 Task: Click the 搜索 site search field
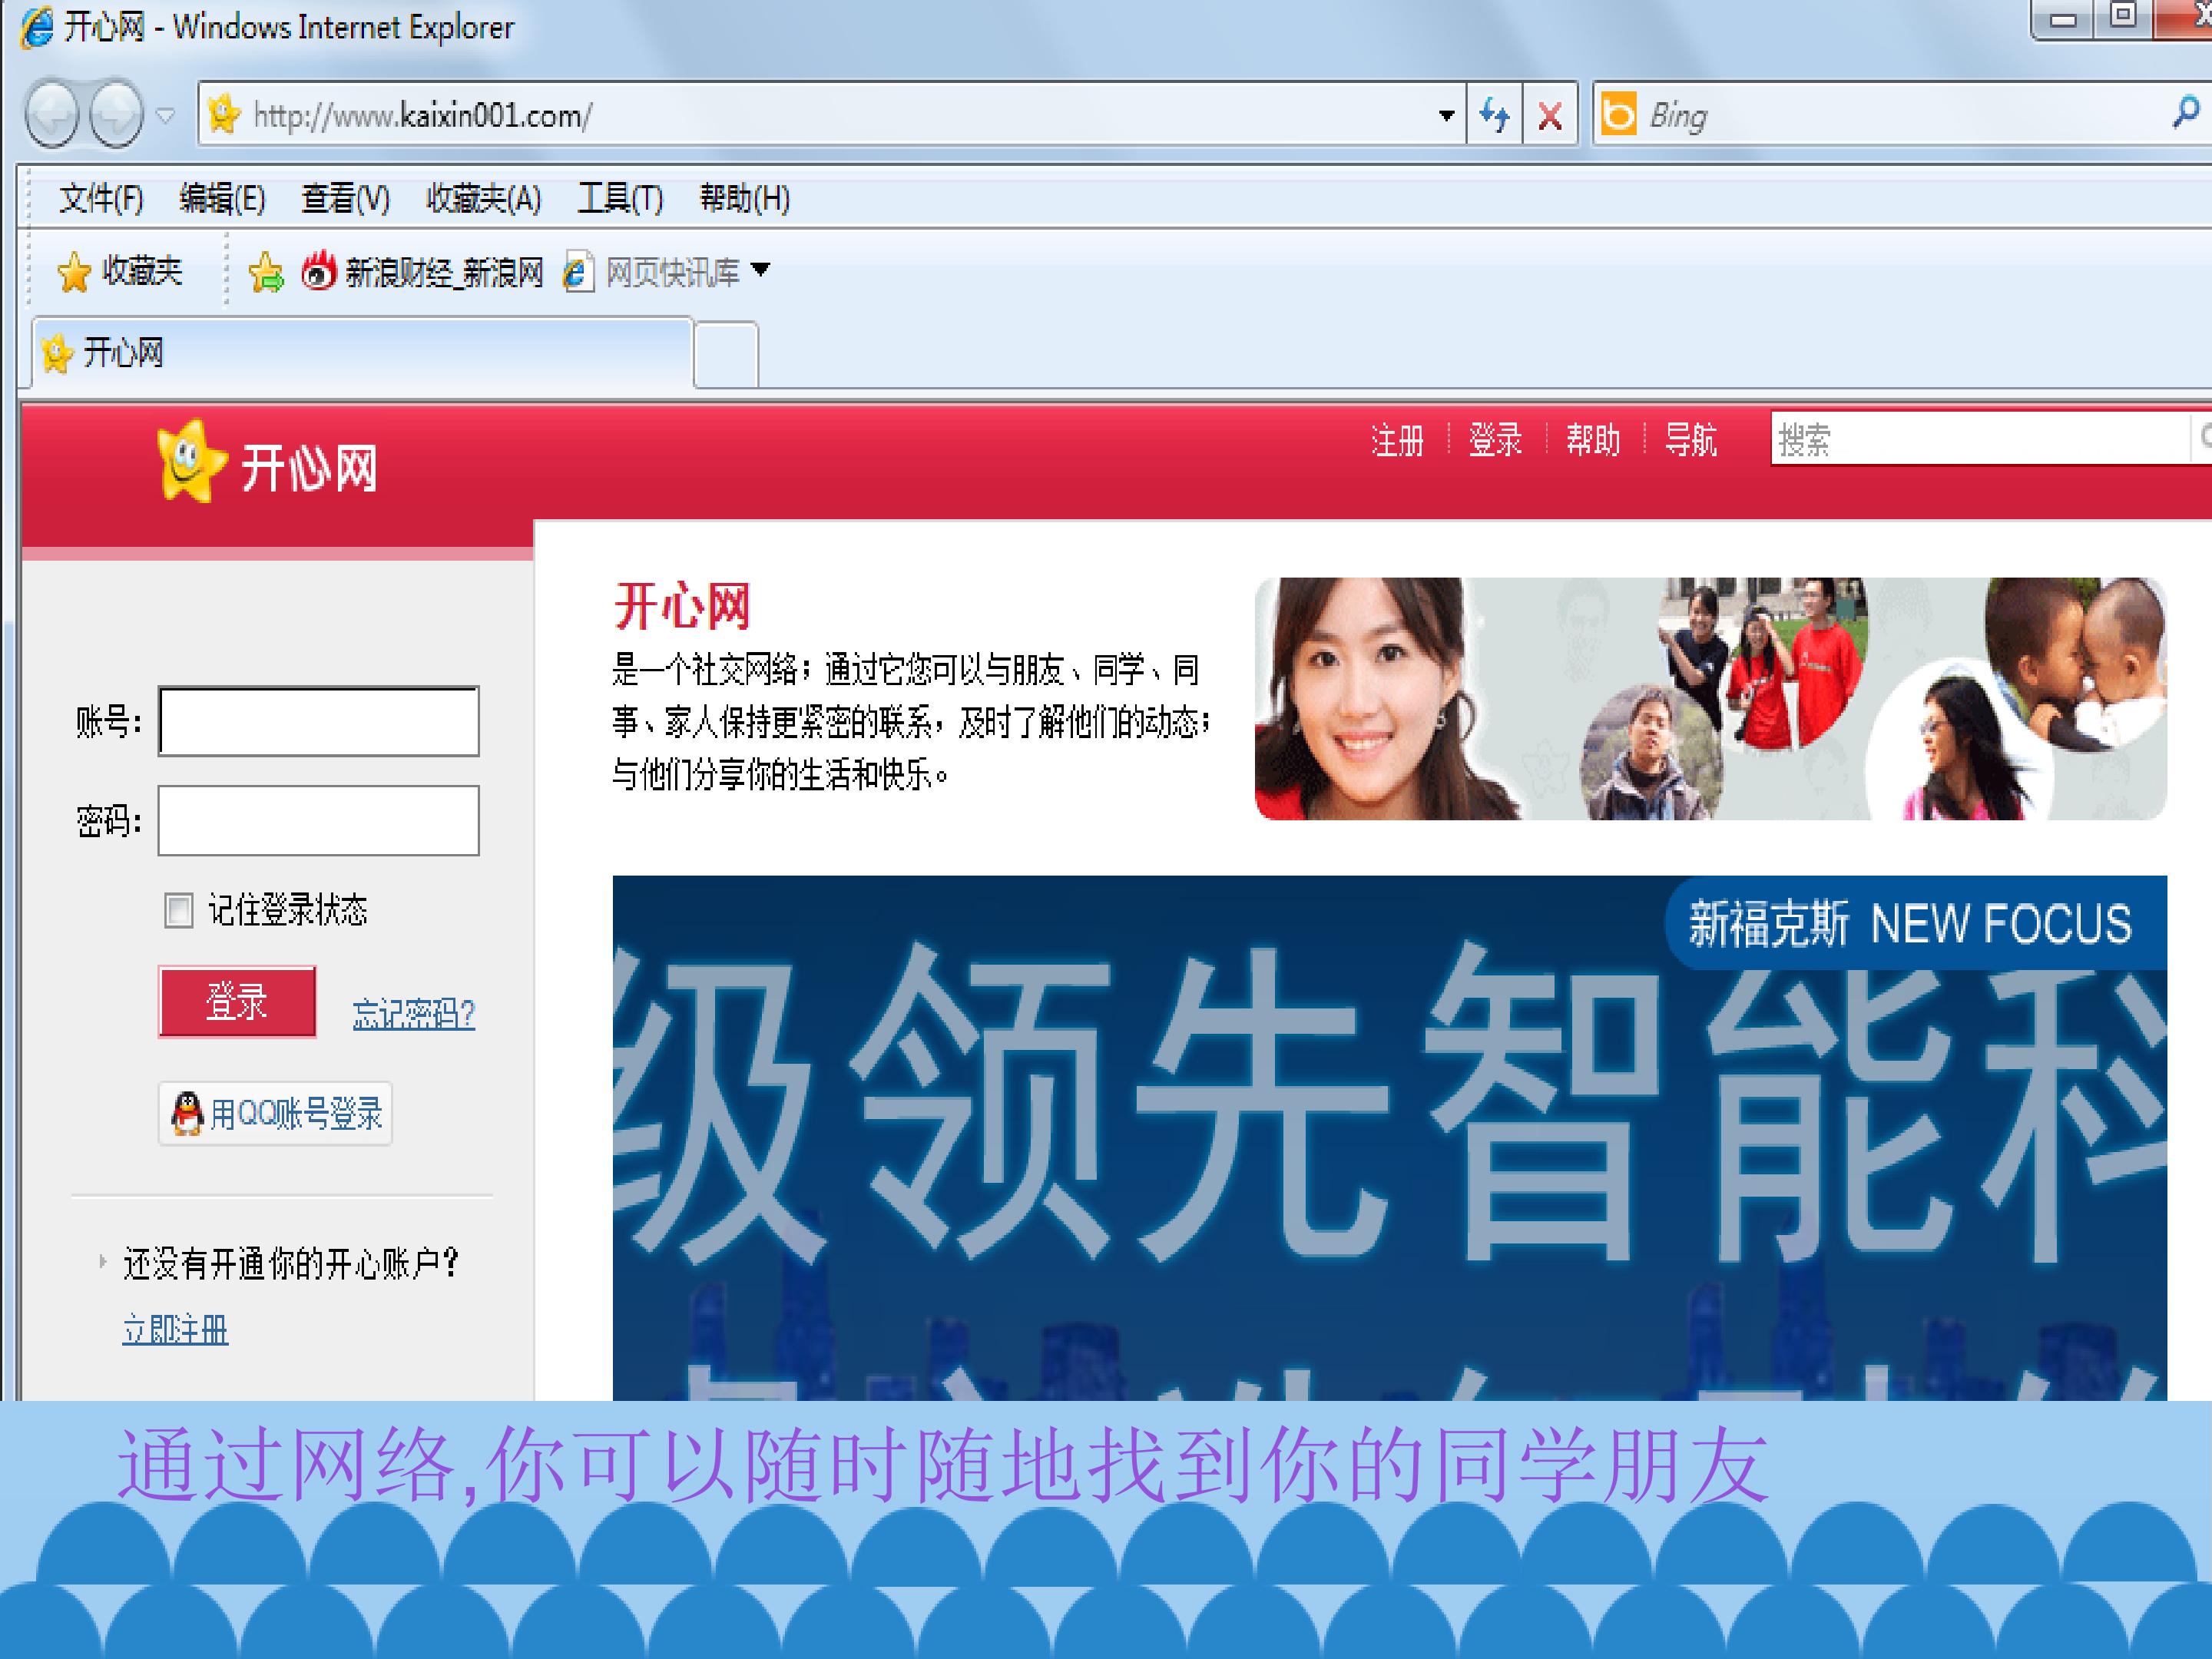1980,439
